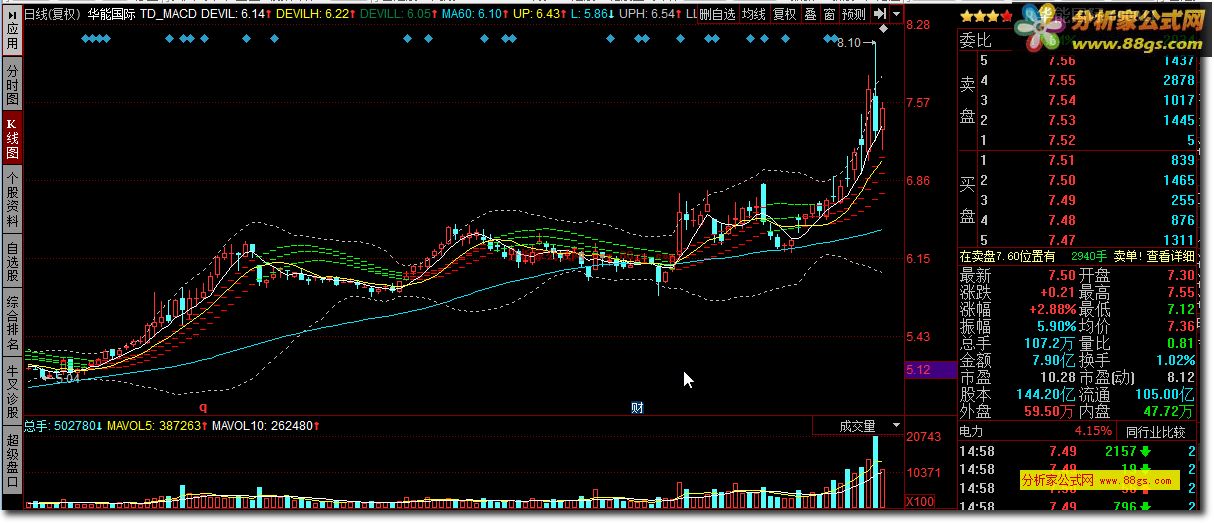Click the 8.10 high price label
The height and width of the screenshot is (523, 1214).
pyautogui.click(x=848, y=42)
